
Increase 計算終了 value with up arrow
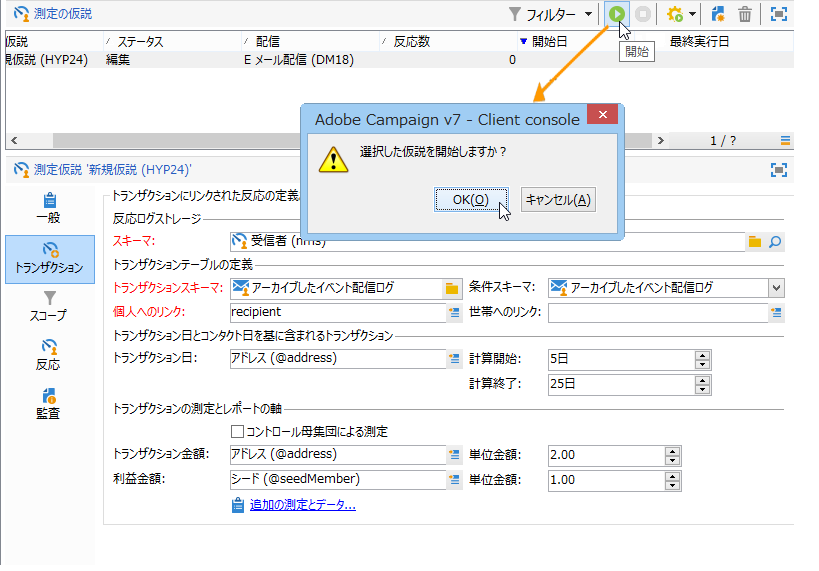[703, 380]
